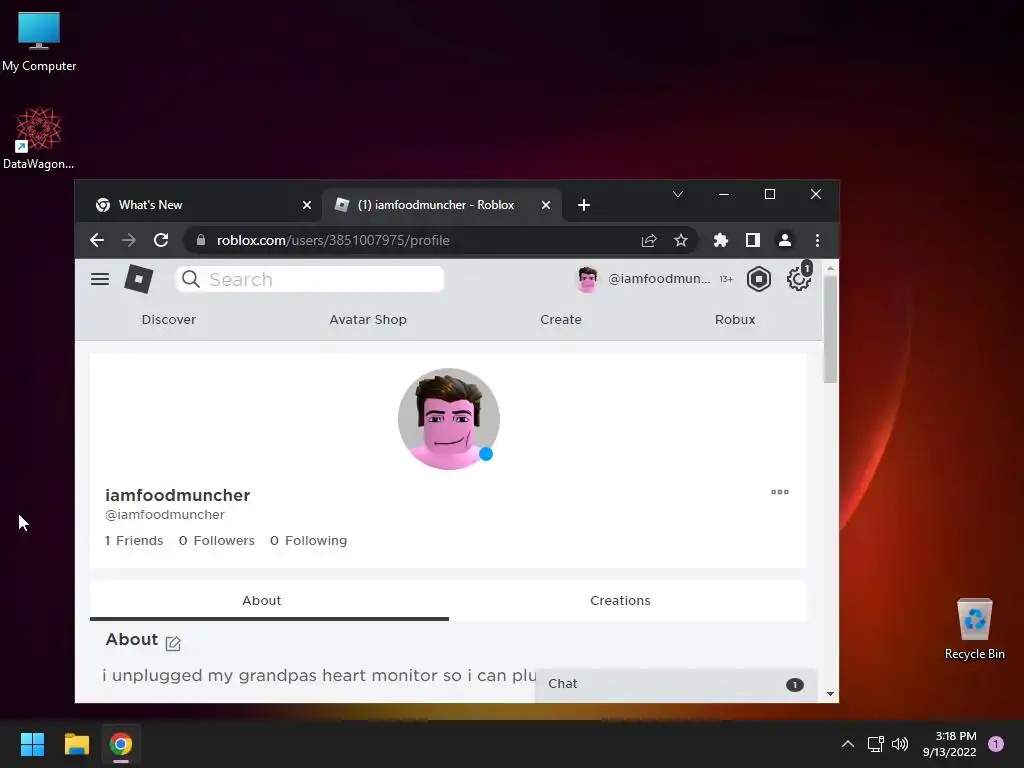Viewport: 1024px width, 768px height.
Task: Click the small avatar beside @iamfoodmun...
Action: click(587, 280)
